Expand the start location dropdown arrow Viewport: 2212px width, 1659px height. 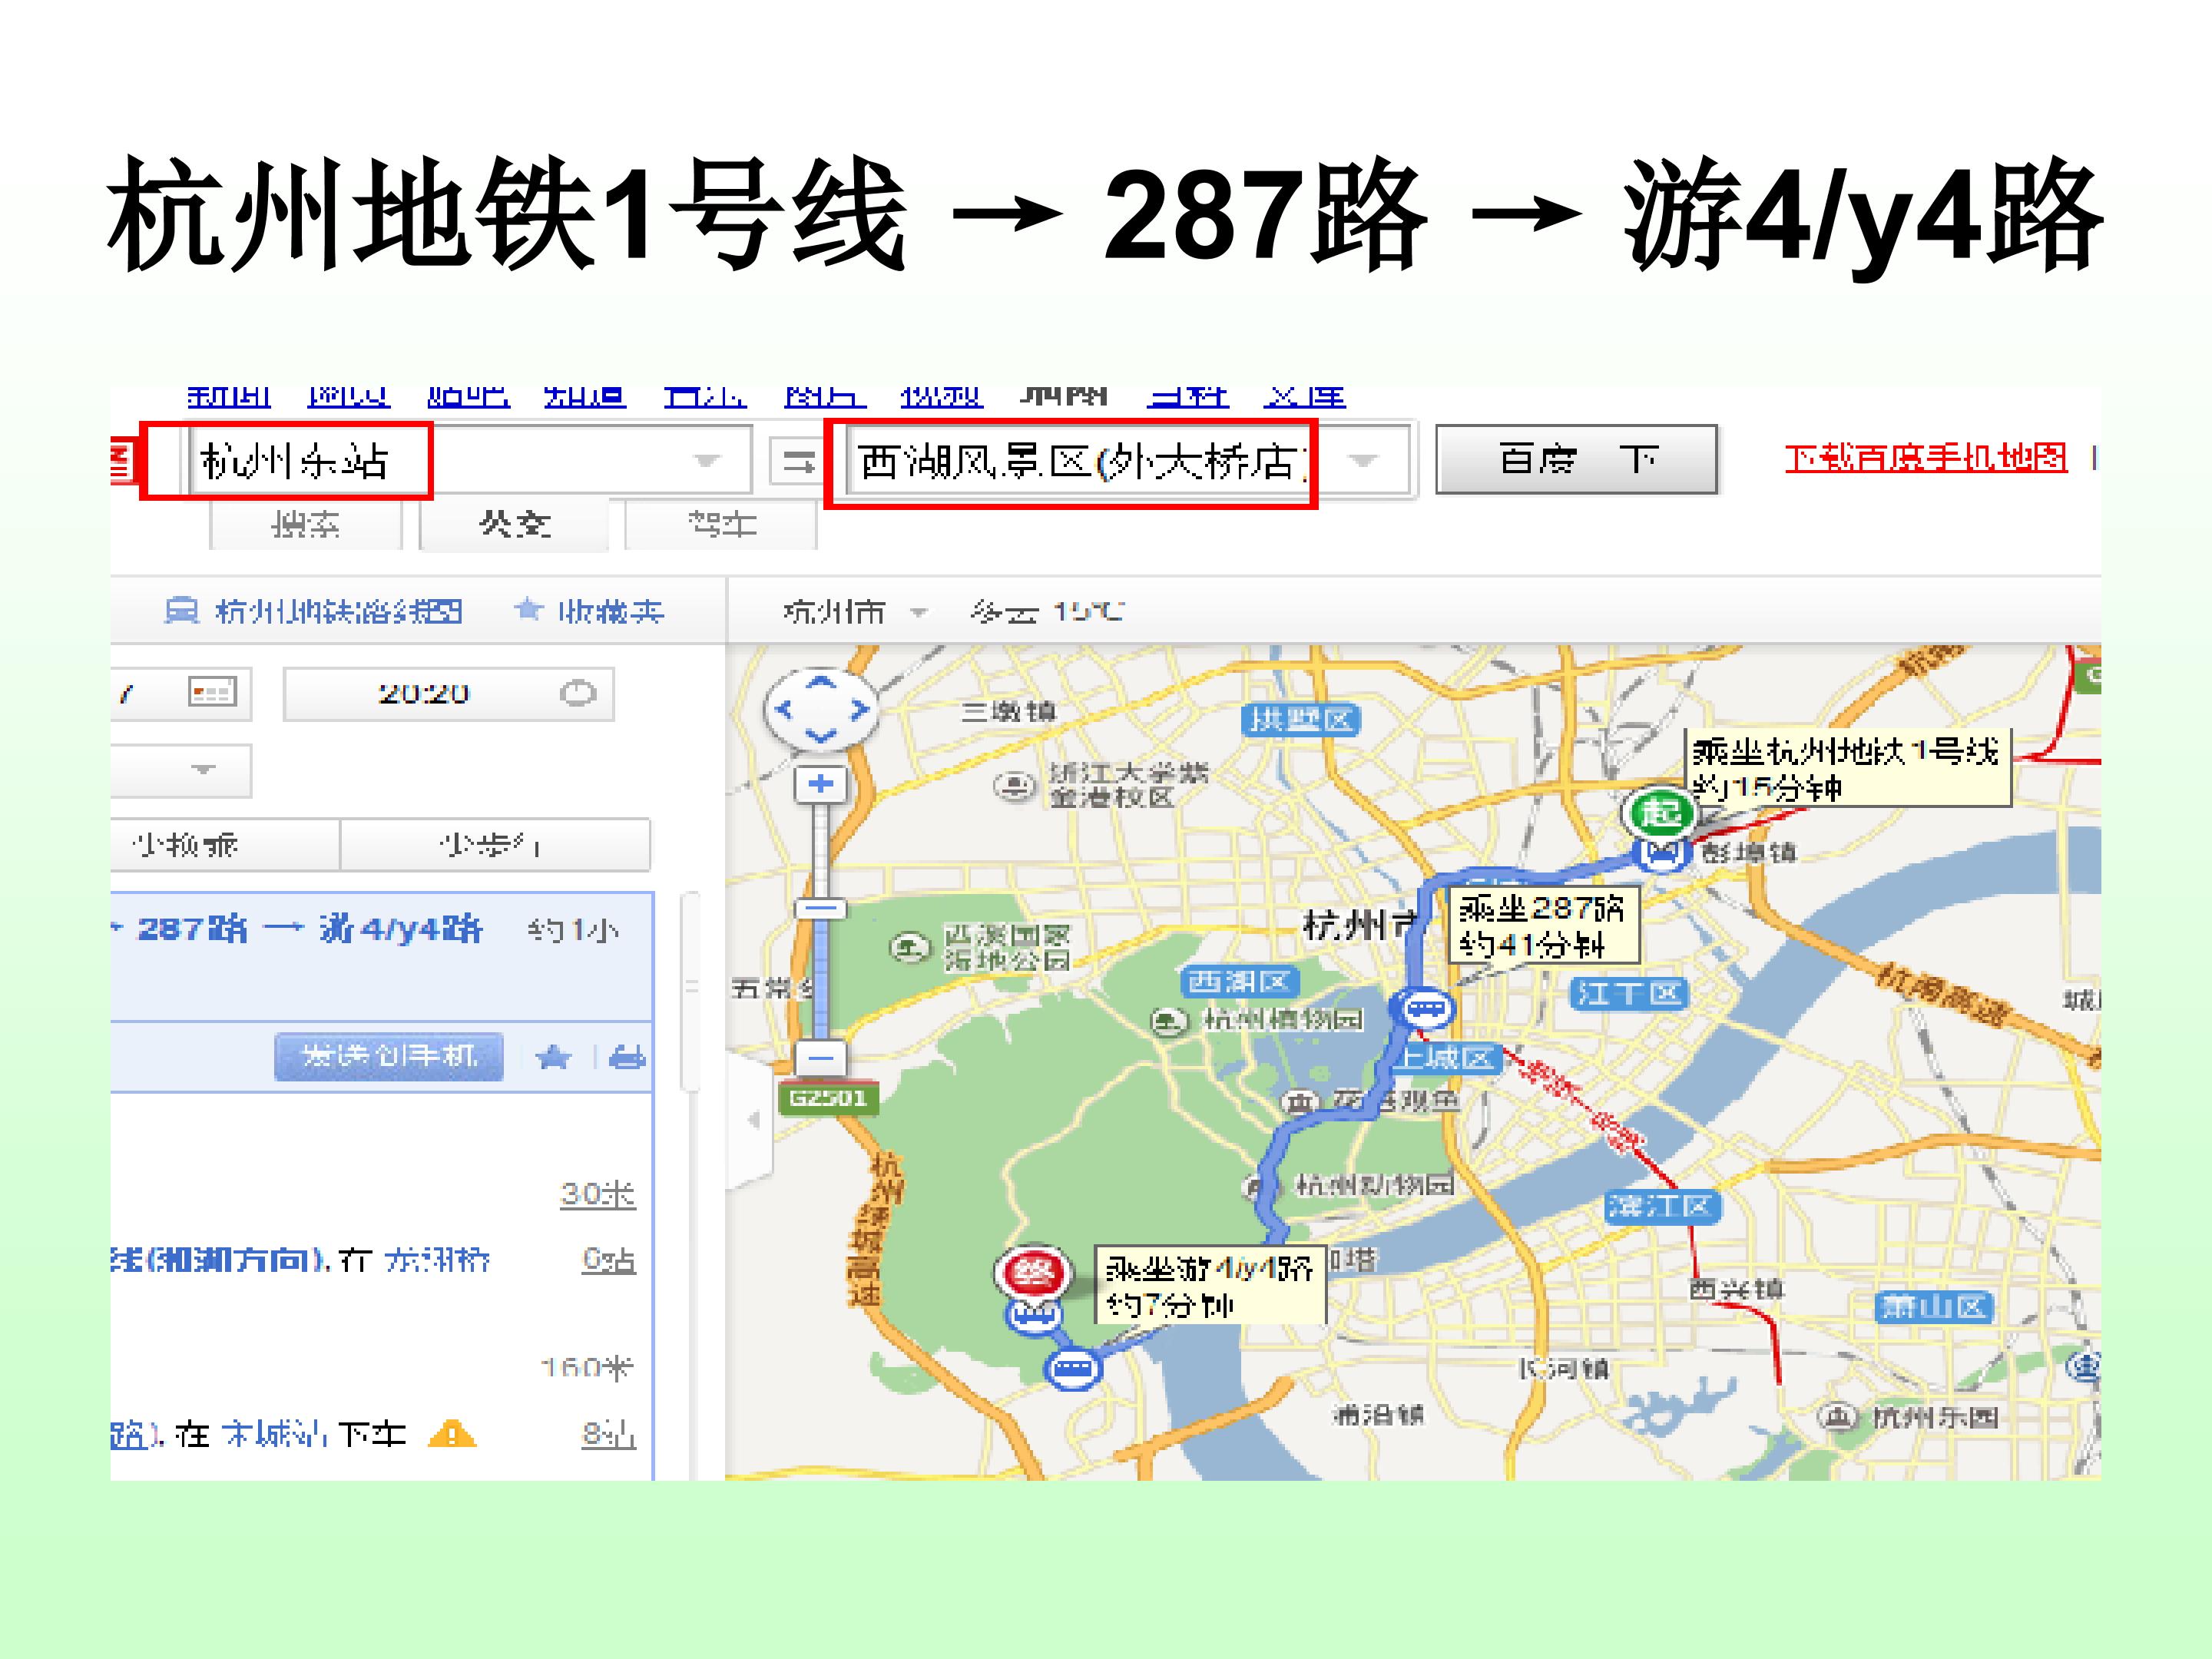pos(706,461)
